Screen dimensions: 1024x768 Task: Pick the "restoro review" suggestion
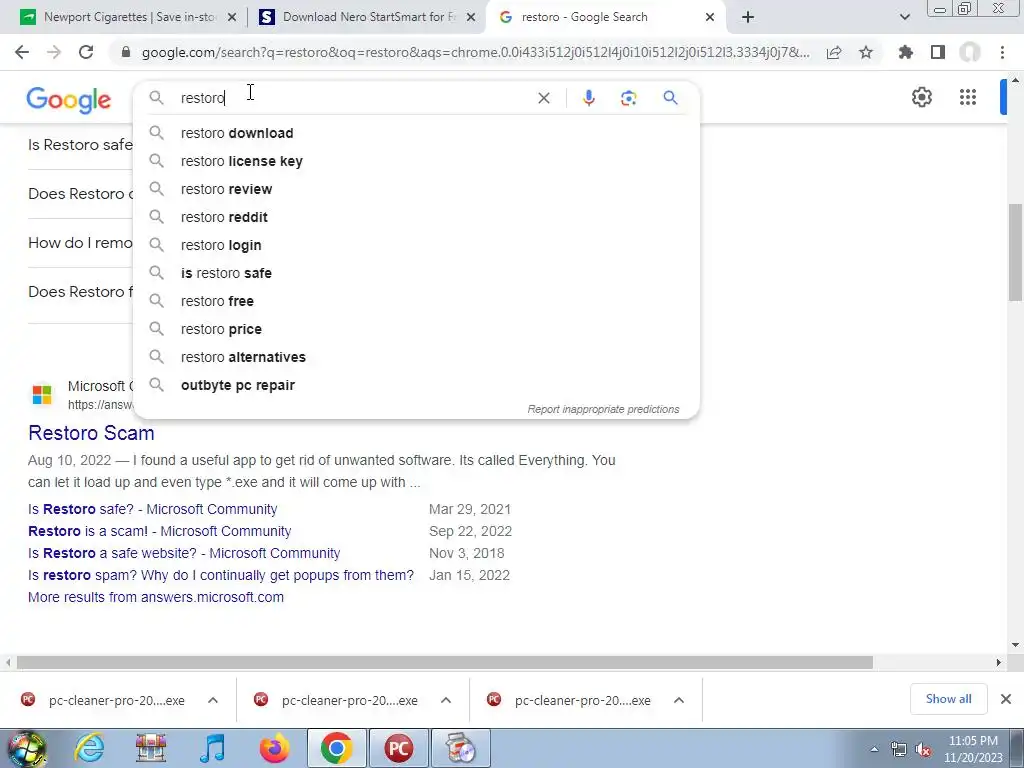pyautogui.click(x=417, y=189)
